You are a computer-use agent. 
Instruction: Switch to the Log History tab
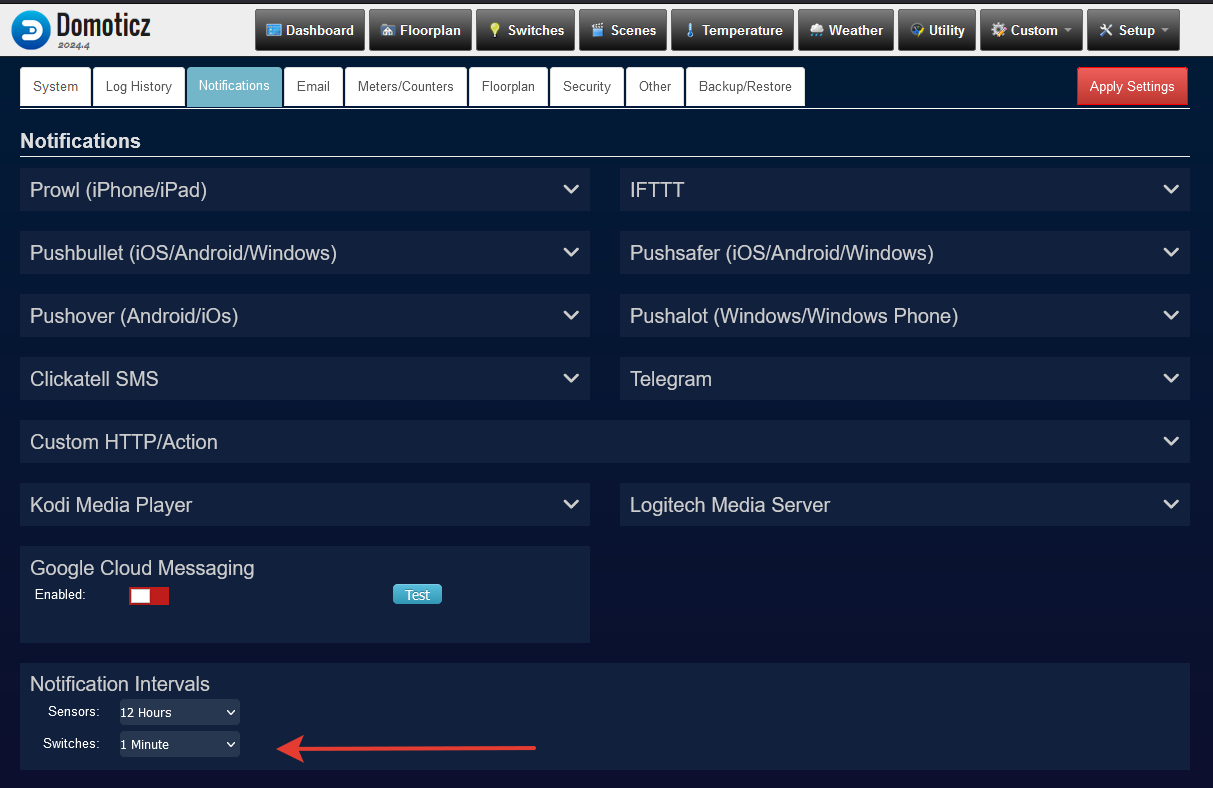(139, 86)
